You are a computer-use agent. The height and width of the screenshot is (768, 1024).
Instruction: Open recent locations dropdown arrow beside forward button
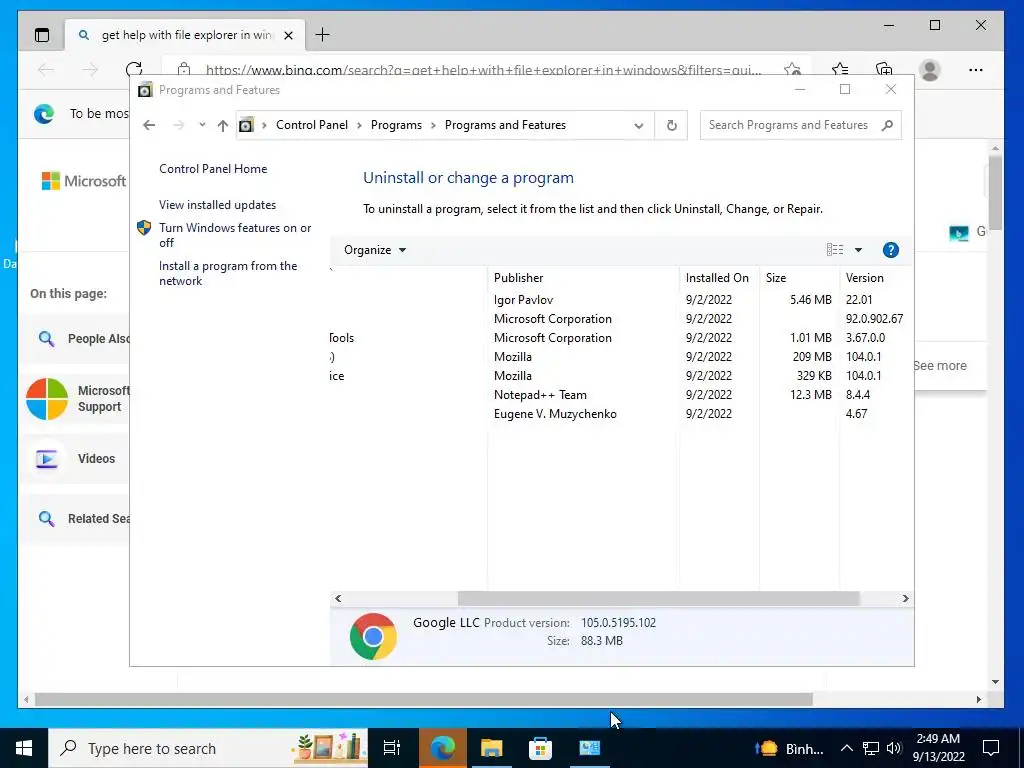202,125
